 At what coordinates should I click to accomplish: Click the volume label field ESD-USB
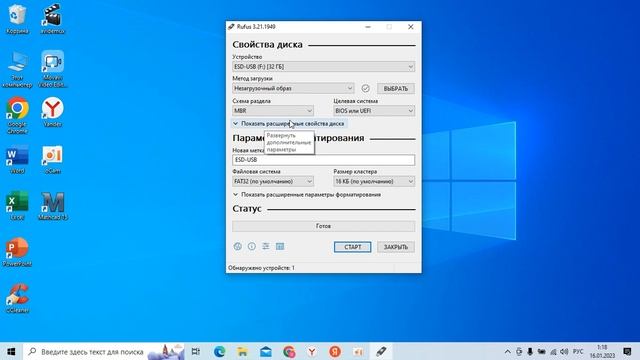[x=324, y=160]
